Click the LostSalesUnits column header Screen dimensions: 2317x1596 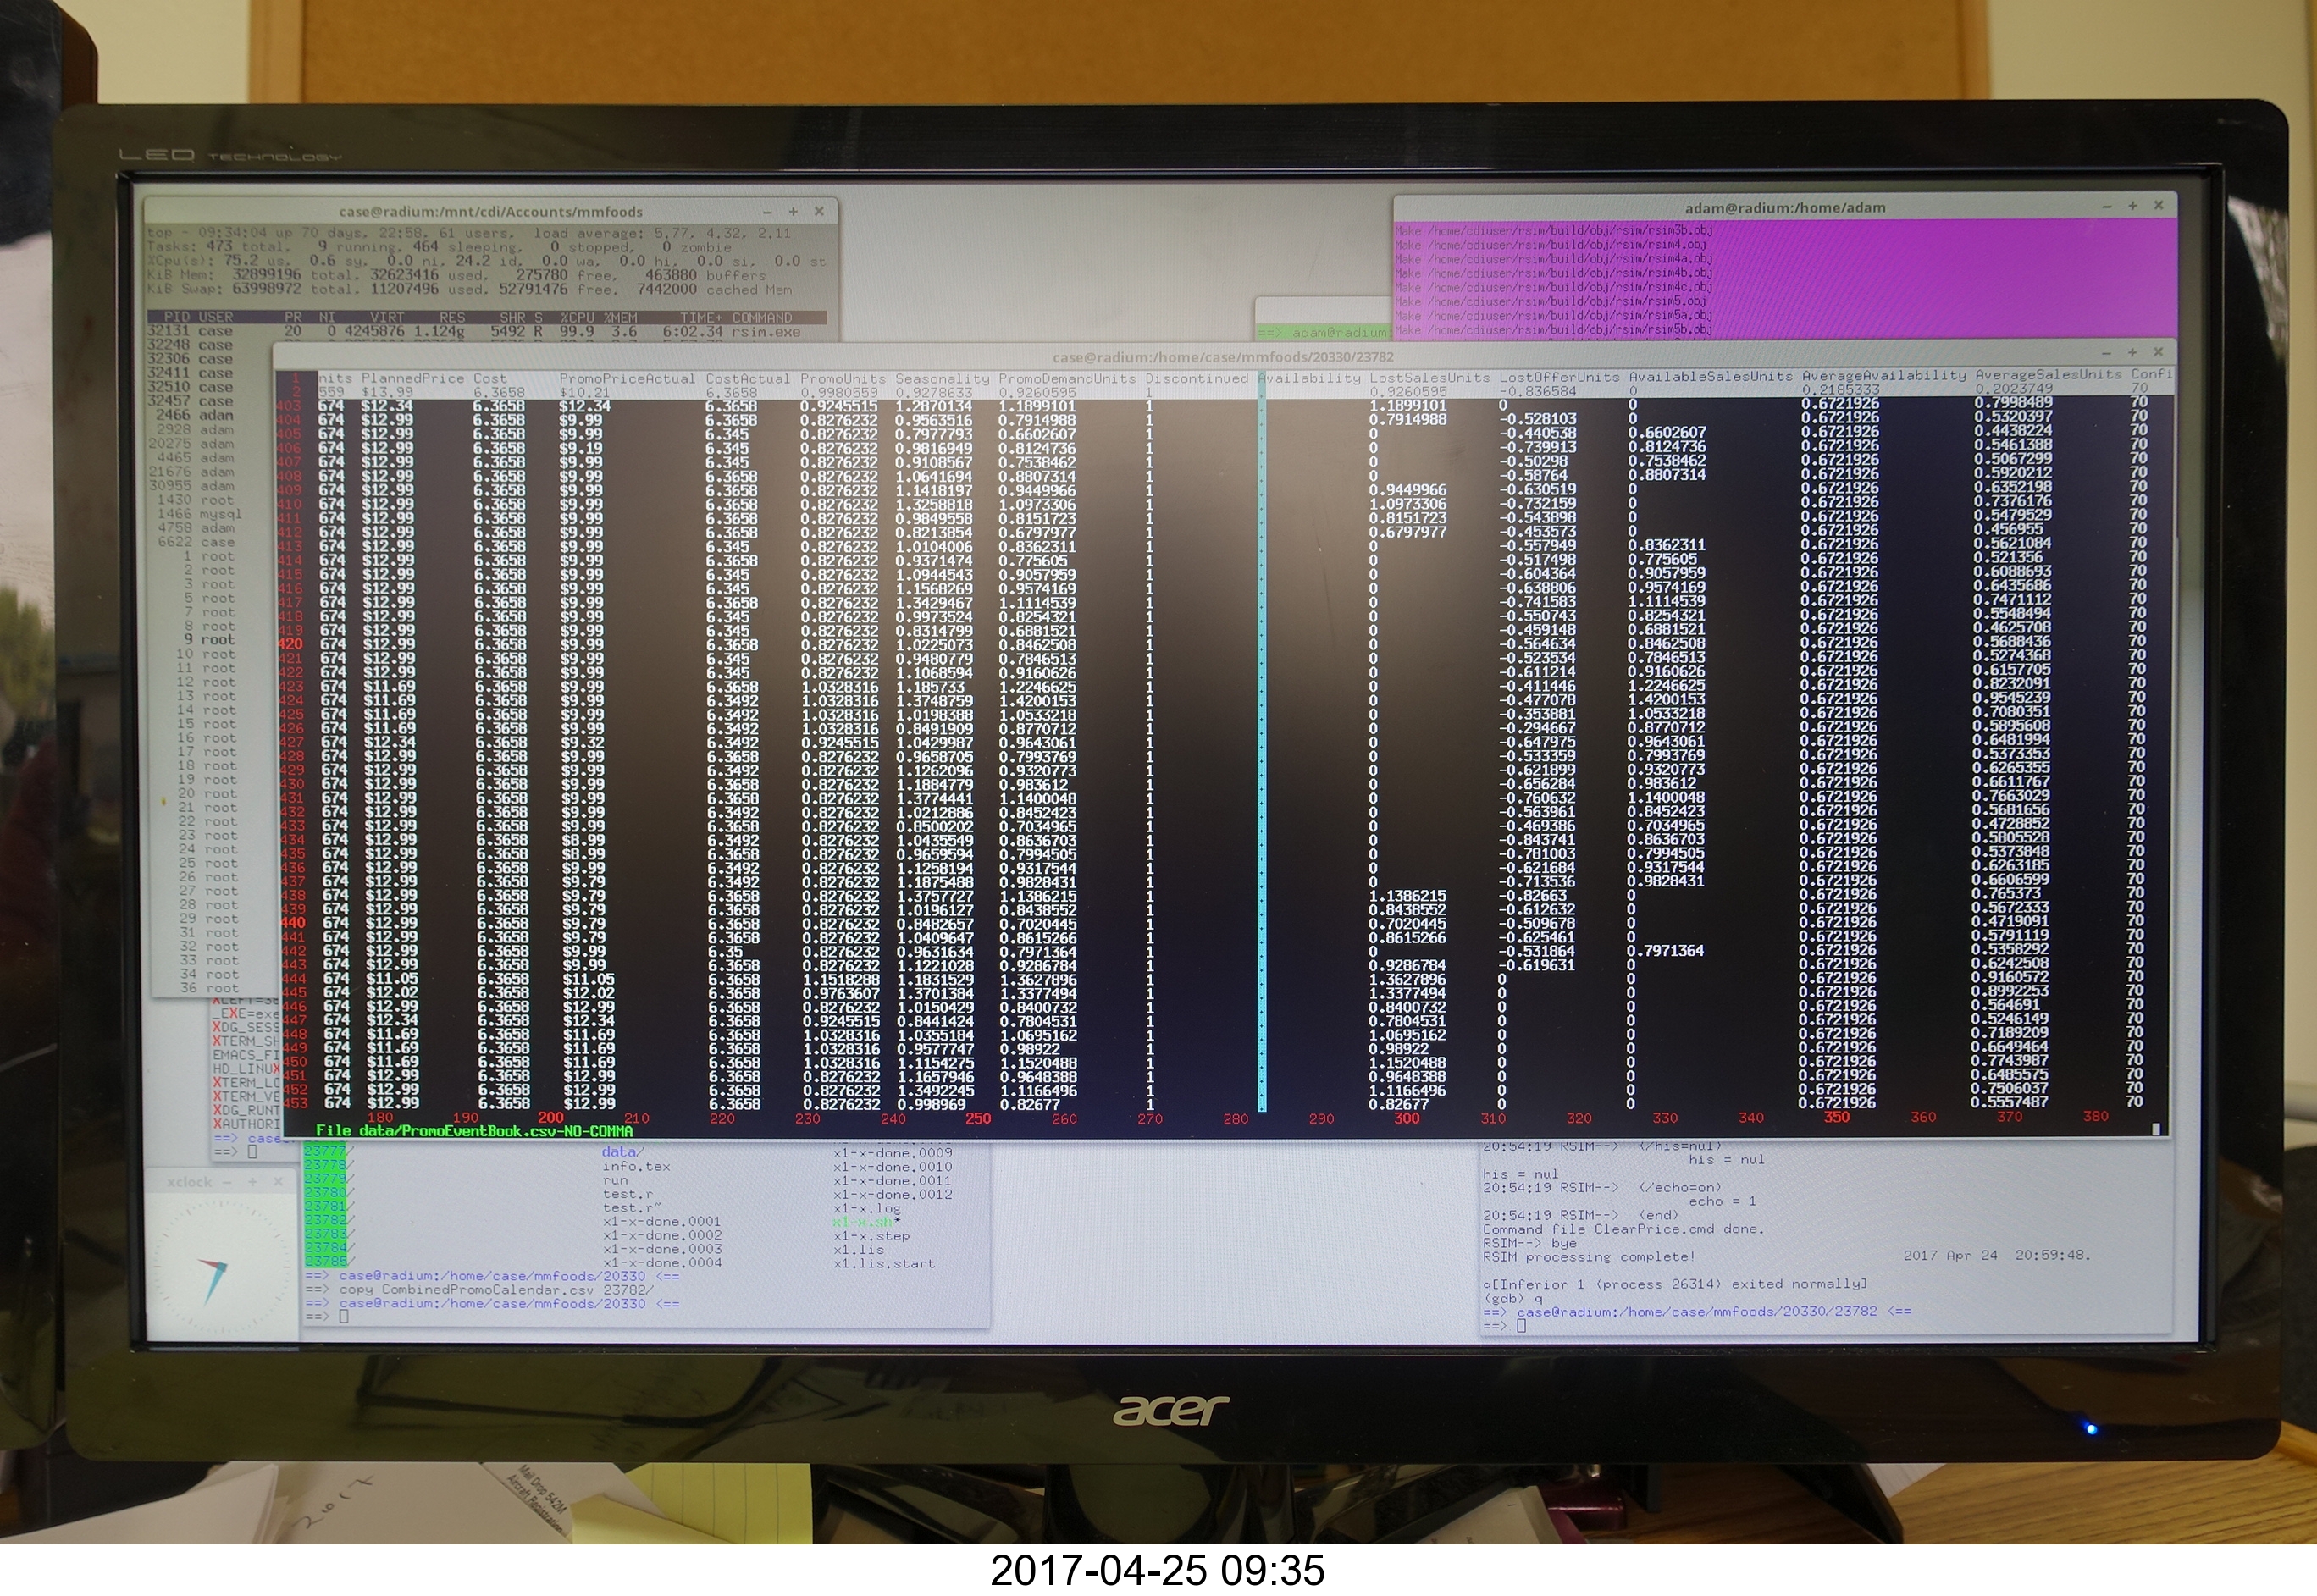(1429, 377)
